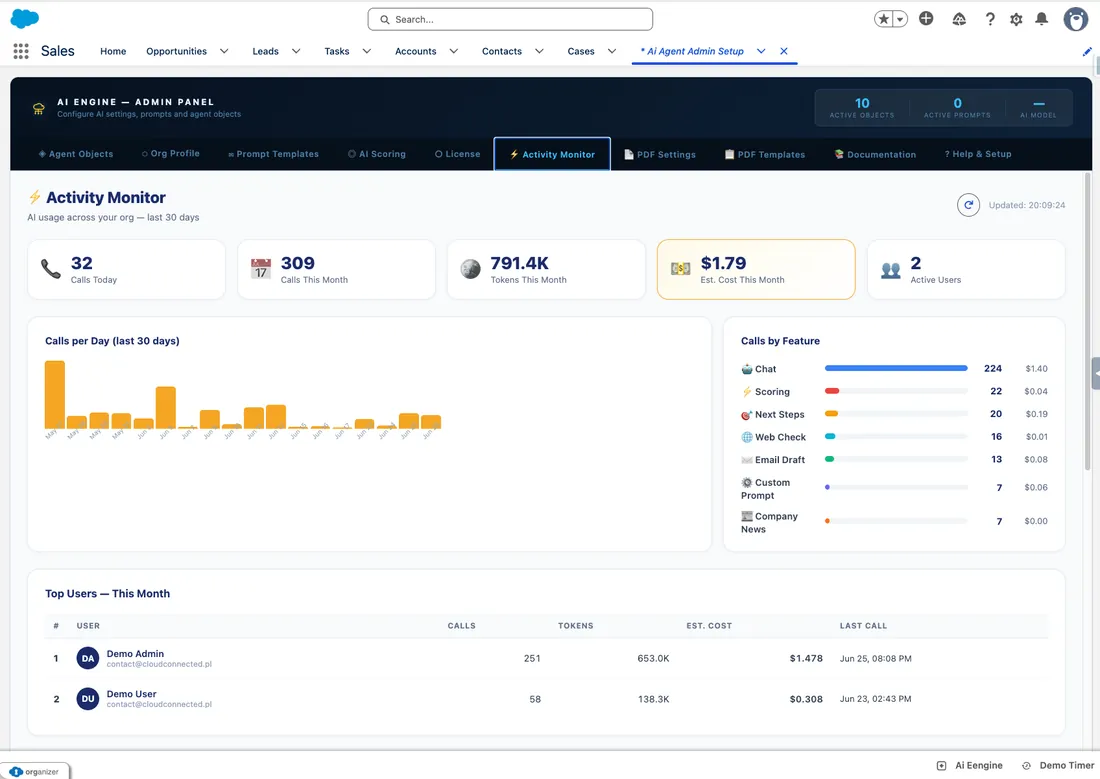
Task: Click the Web Check feature icon
Action: [x=746, y=437]
